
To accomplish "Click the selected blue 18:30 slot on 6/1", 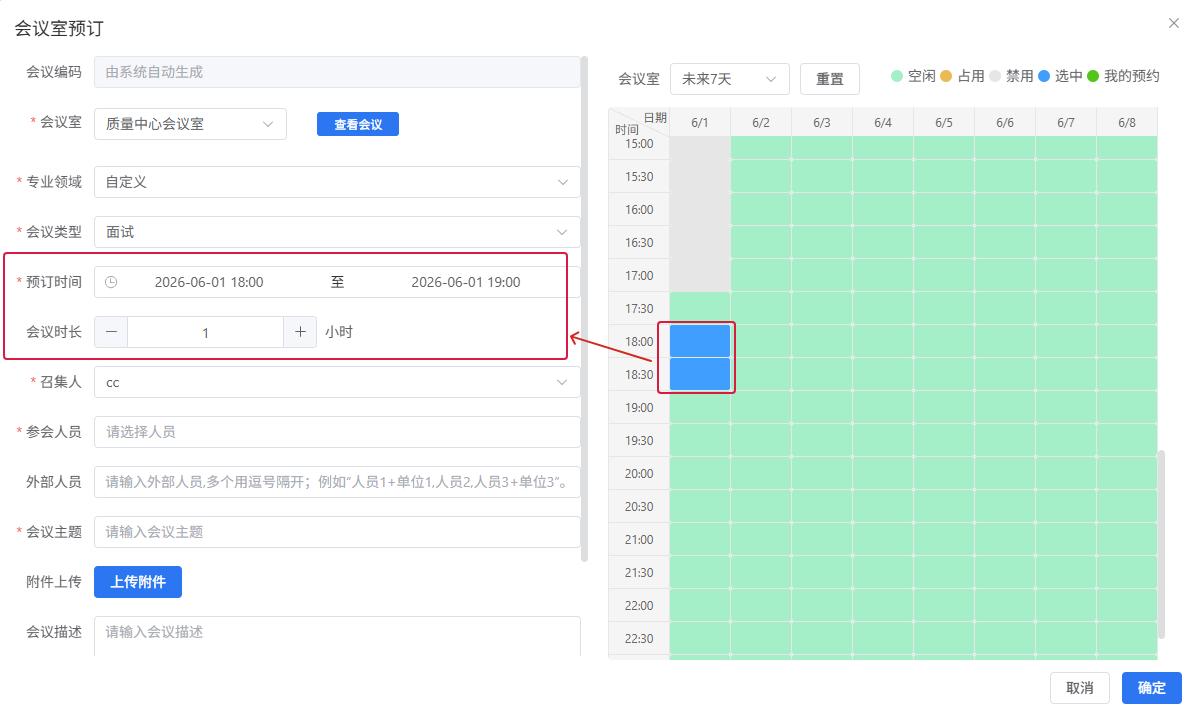I will click(x=700, y=374).
